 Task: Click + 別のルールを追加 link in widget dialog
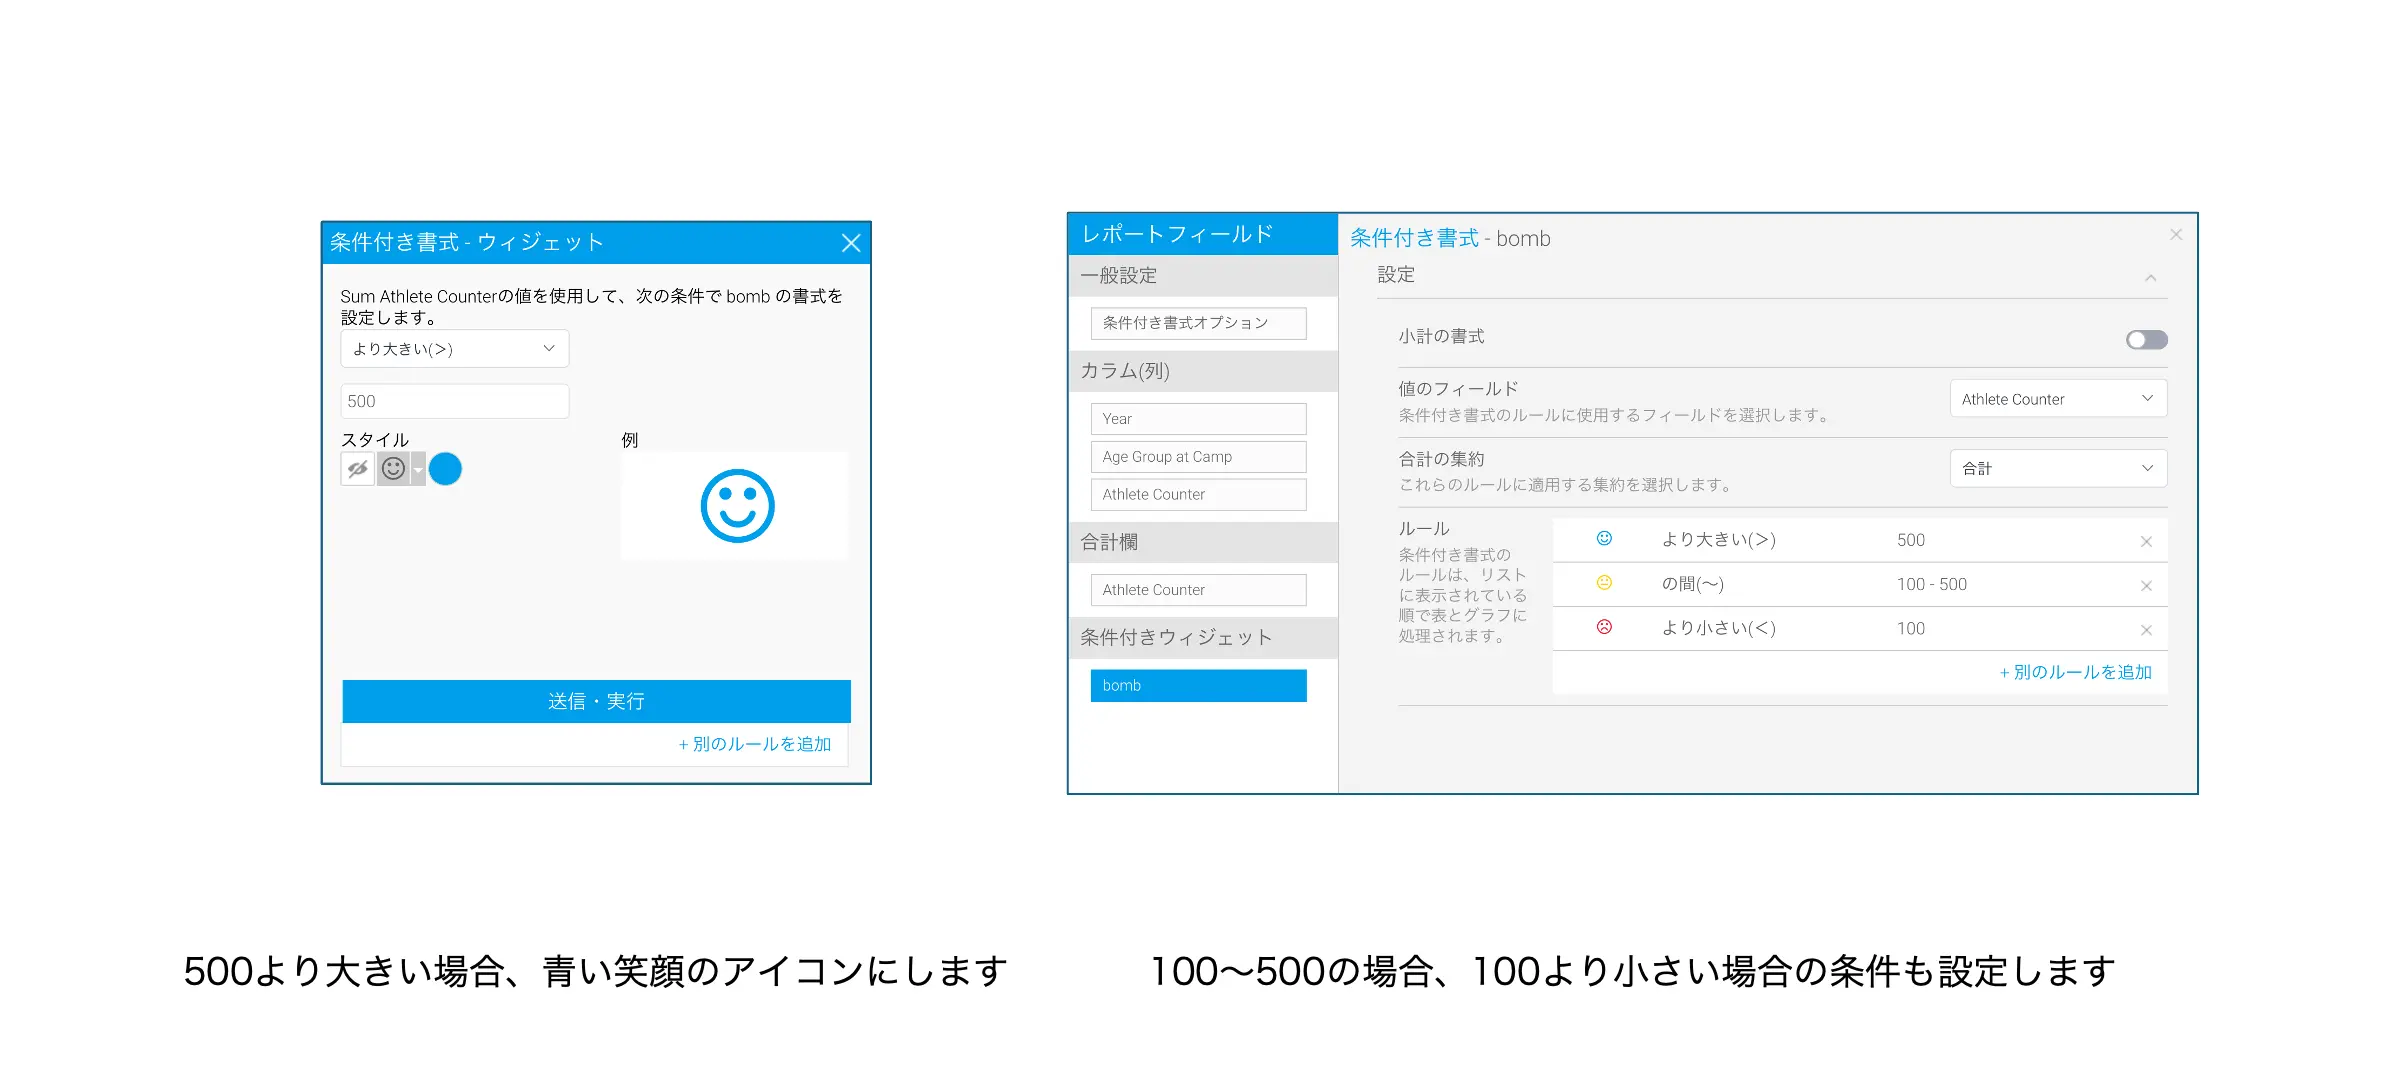coord(754,744)
